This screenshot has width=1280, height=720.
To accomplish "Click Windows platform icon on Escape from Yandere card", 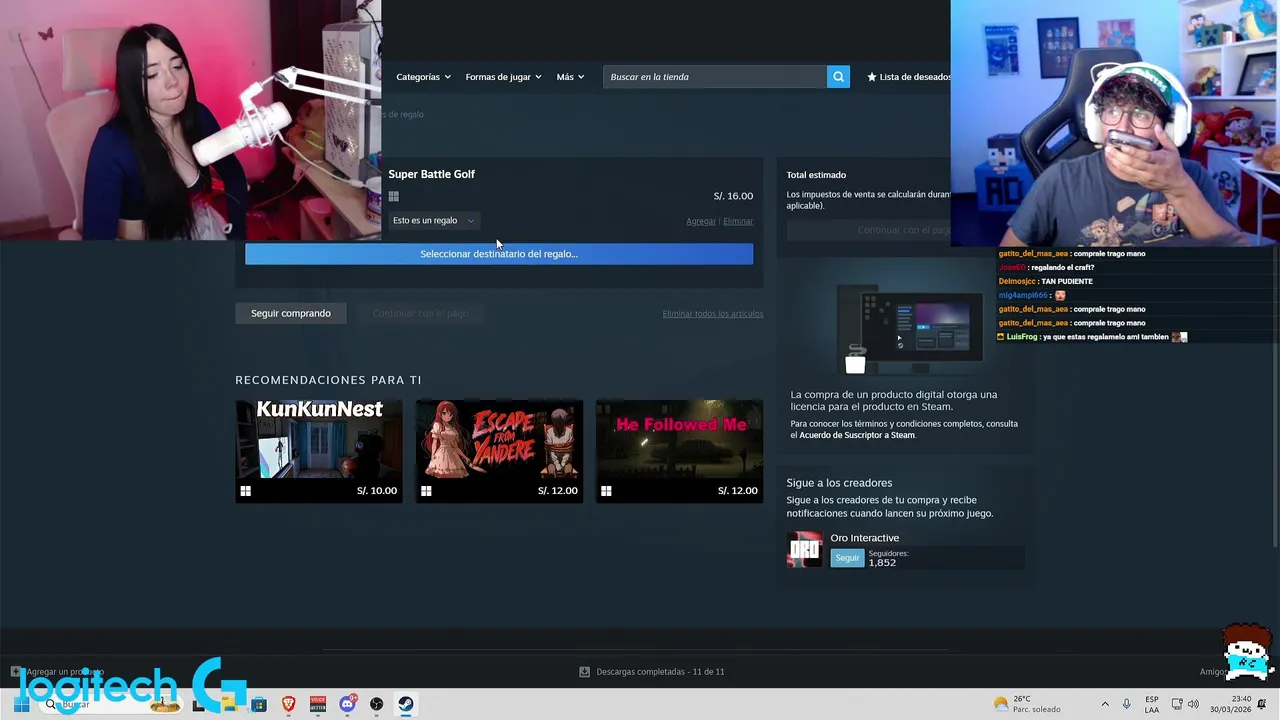I will [x=426, y=491].
